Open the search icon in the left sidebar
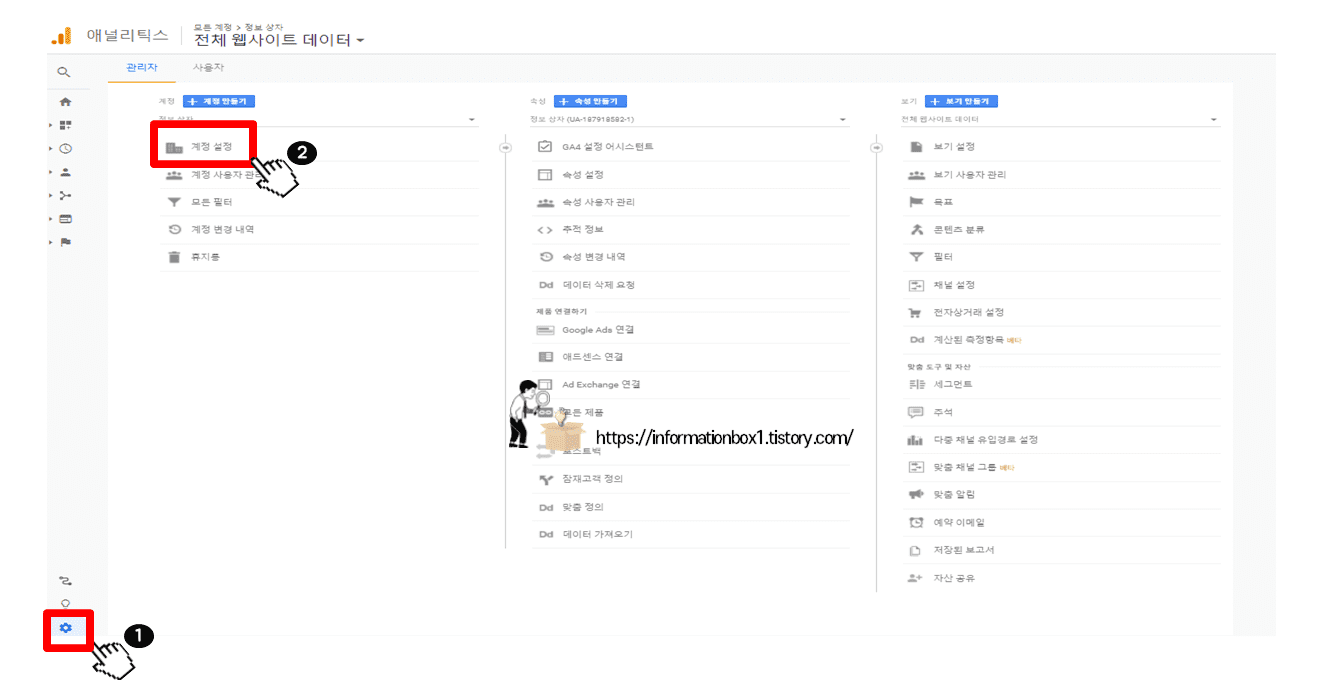The image size is (1323, 680). [x=65, y=71]
